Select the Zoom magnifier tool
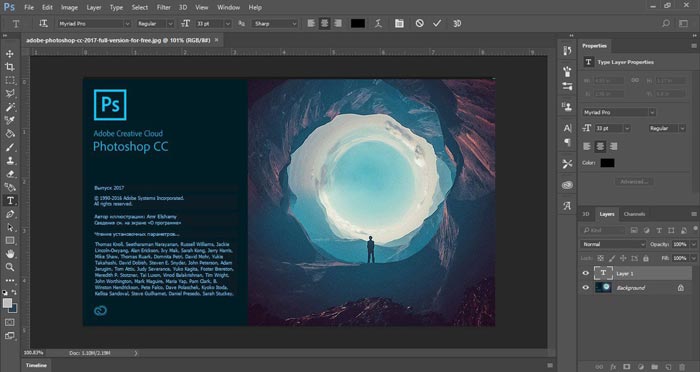This screenshot has height=372, width=700. (9, 267)
